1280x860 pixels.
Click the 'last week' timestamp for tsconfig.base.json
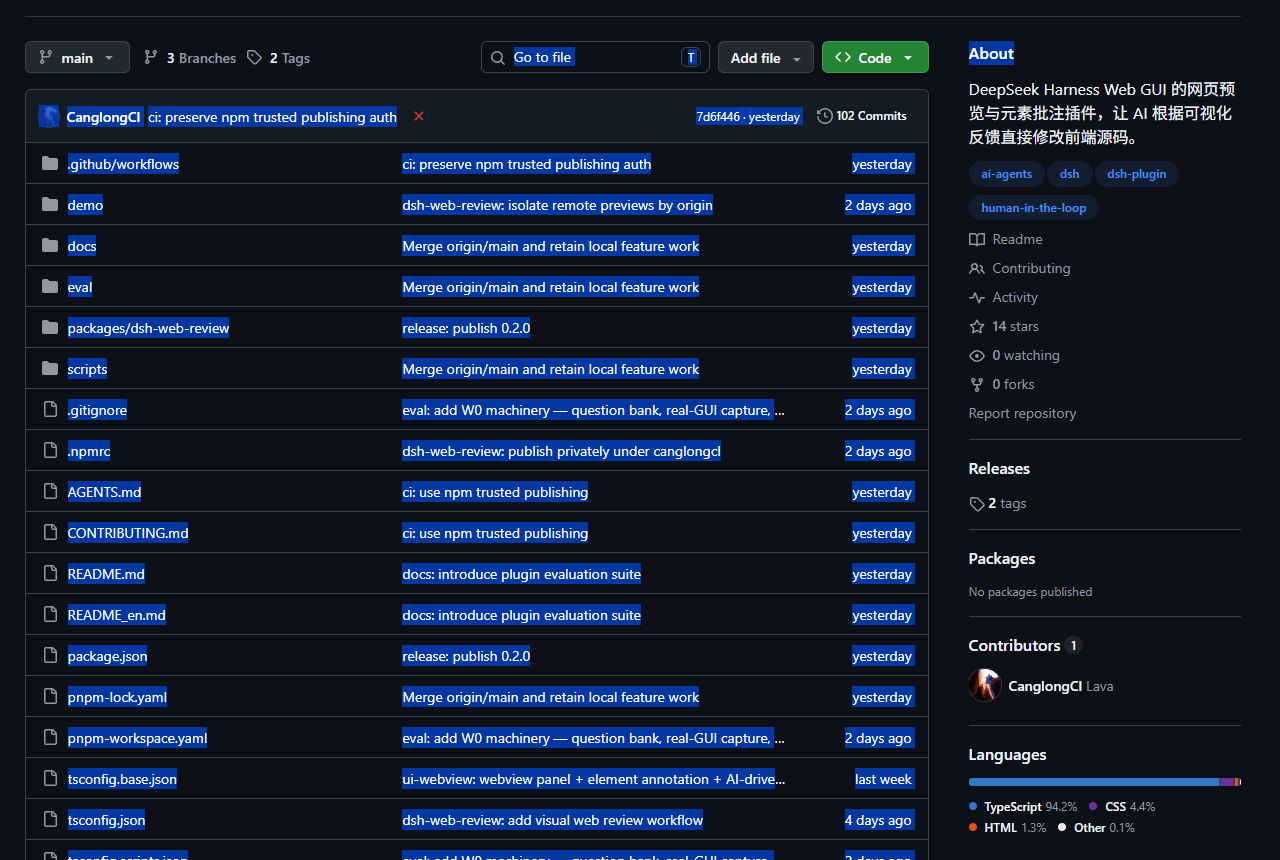884,779
